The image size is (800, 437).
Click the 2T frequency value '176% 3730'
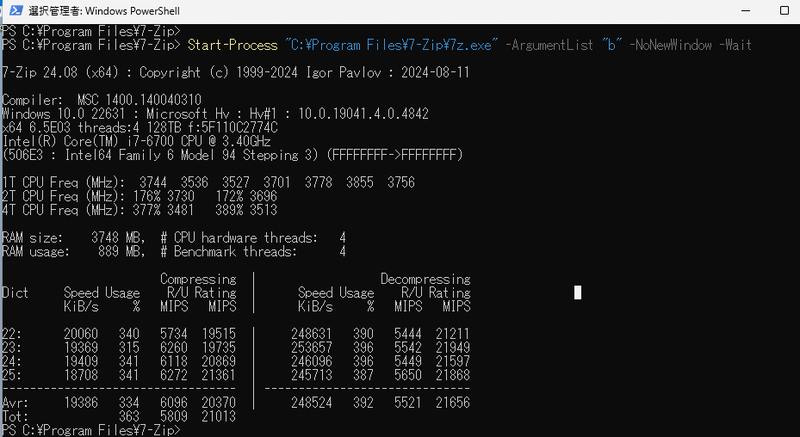[x=164, y=196]
